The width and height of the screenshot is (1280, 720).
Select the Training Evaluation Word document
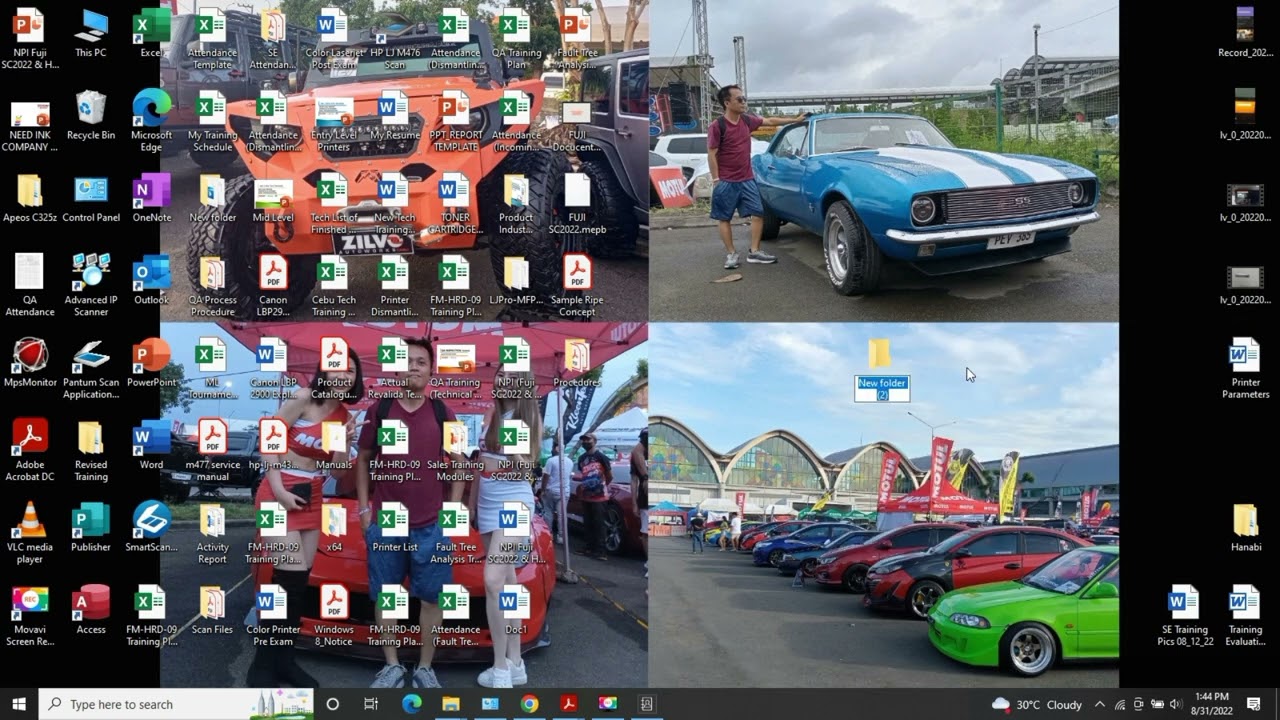pos(1245,616)
